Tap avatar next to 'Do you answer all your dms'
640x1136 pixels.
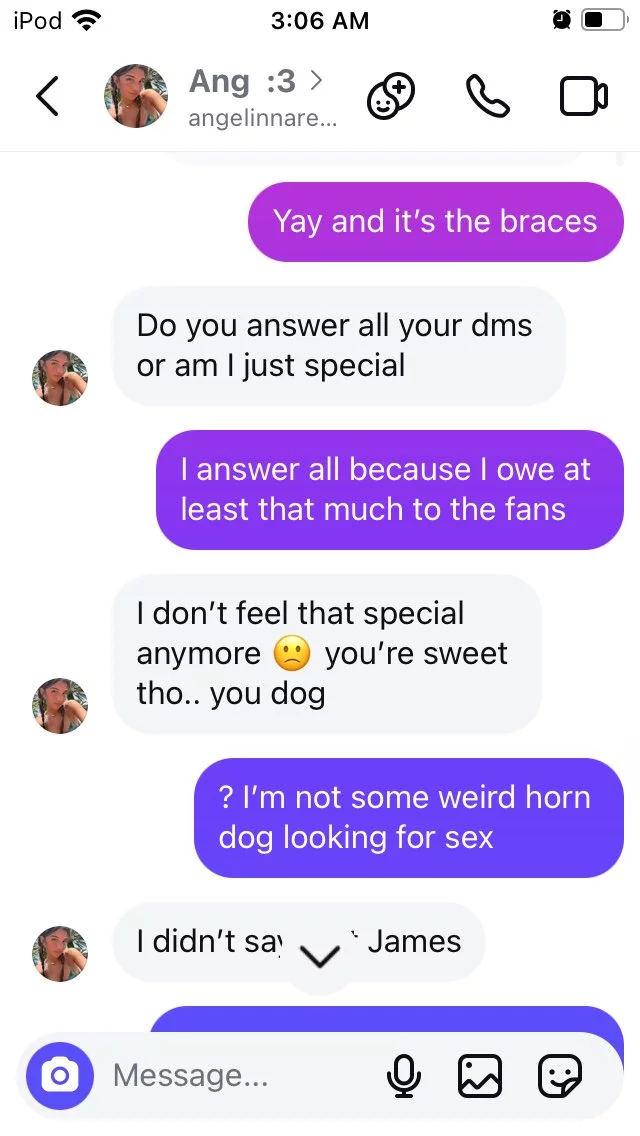tap(60, 377)
